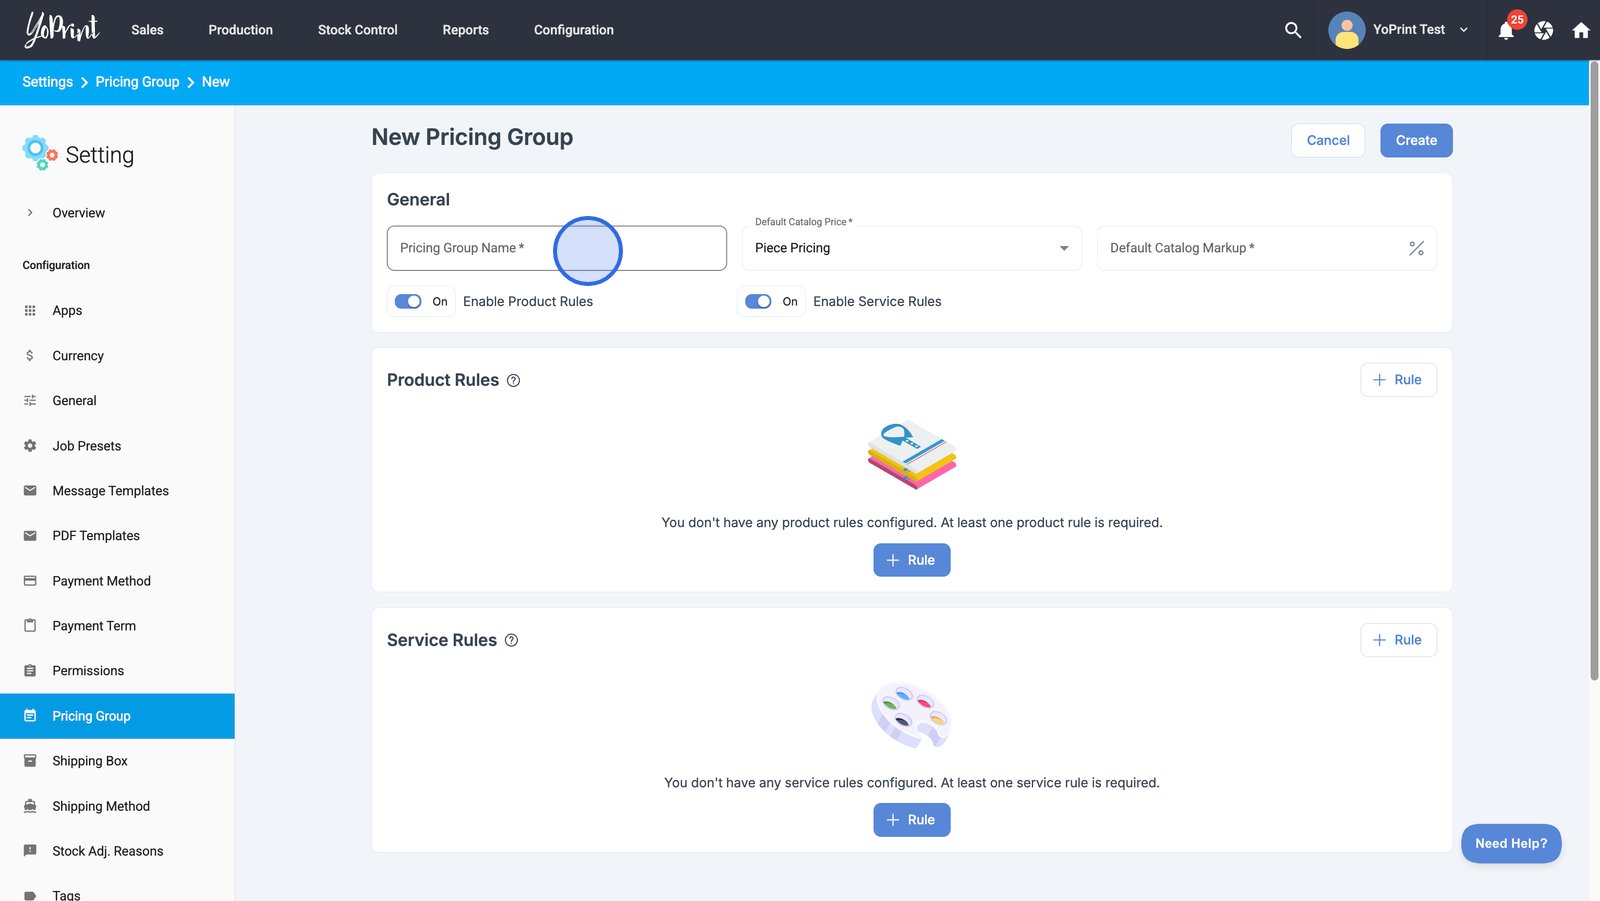Open the Stock Control menu
Viewport: 1600px width, 901px height.
click(357, 30)
